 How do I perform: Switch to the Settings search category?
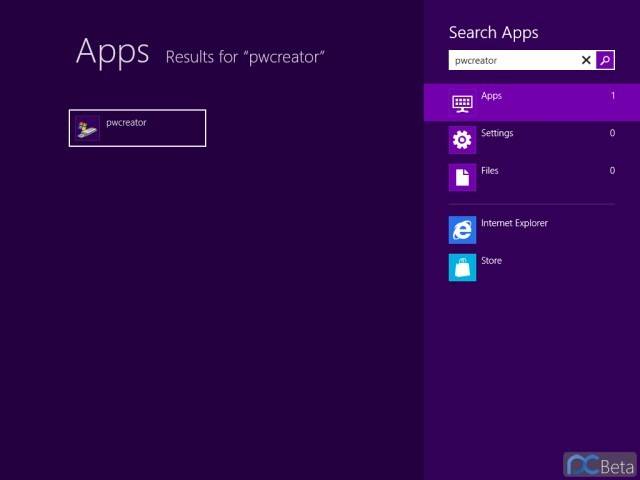[x=497, y=133]
